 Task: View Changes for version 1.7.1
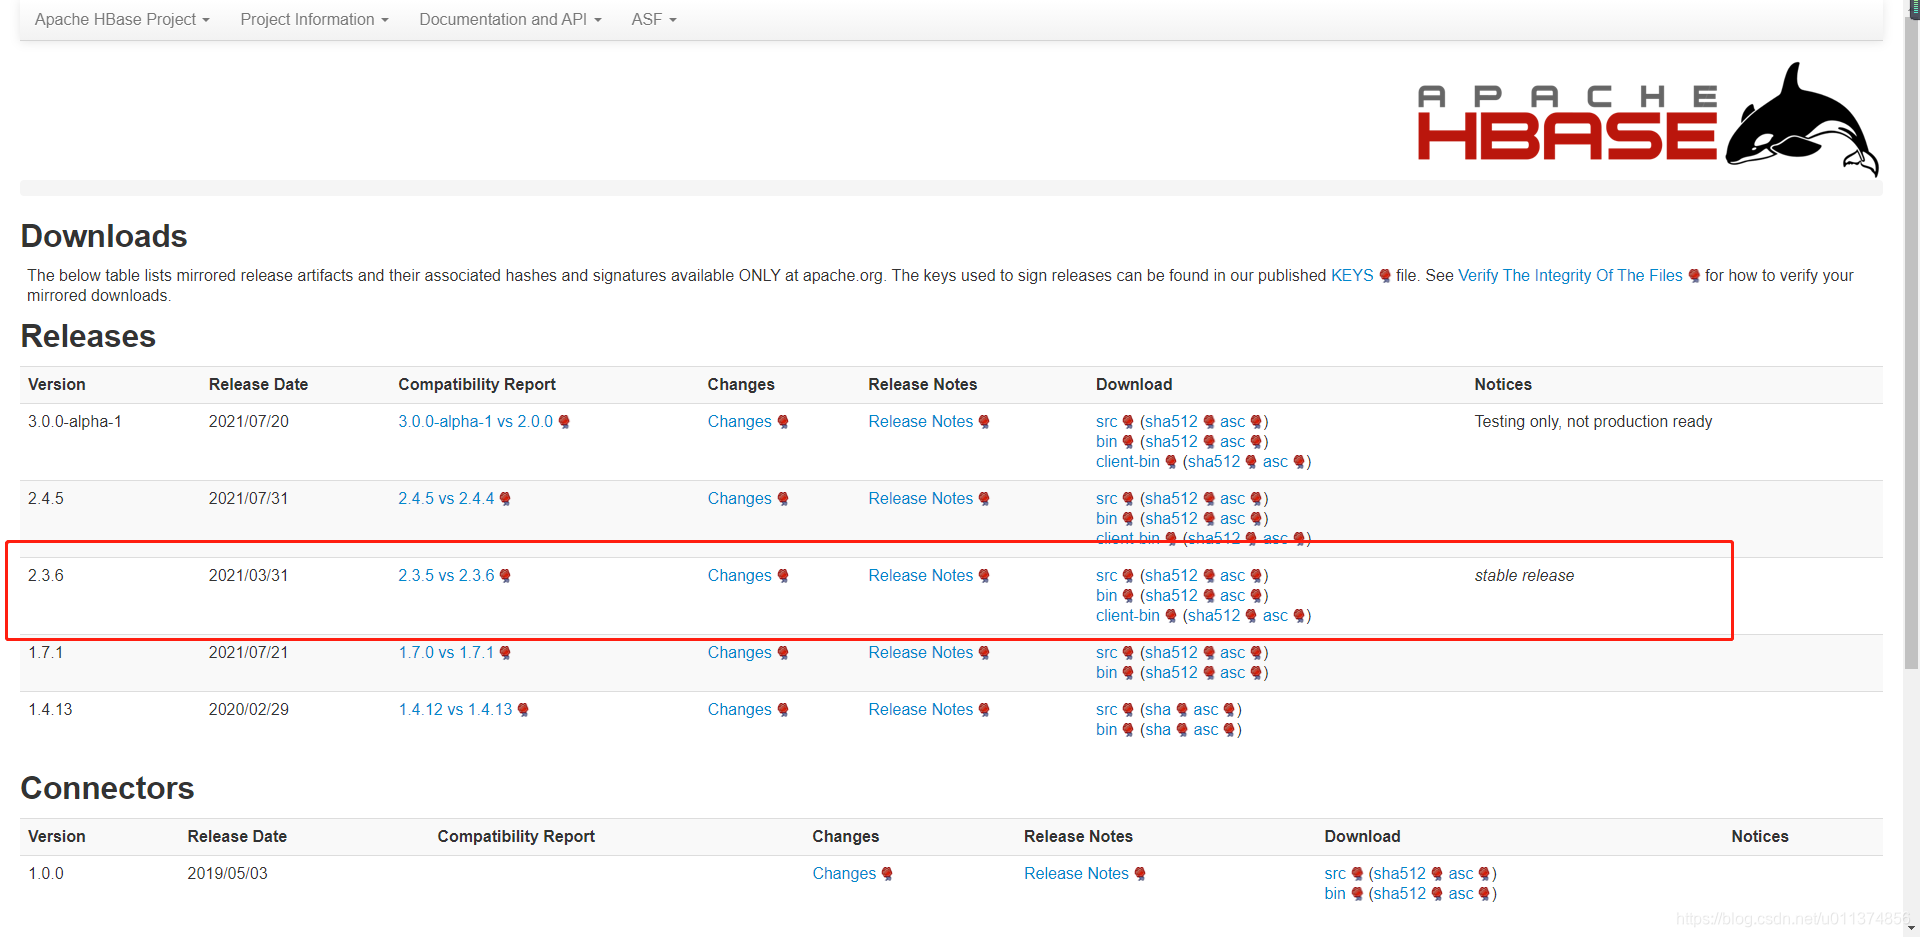pyautogui.click(x=739, y=652)
